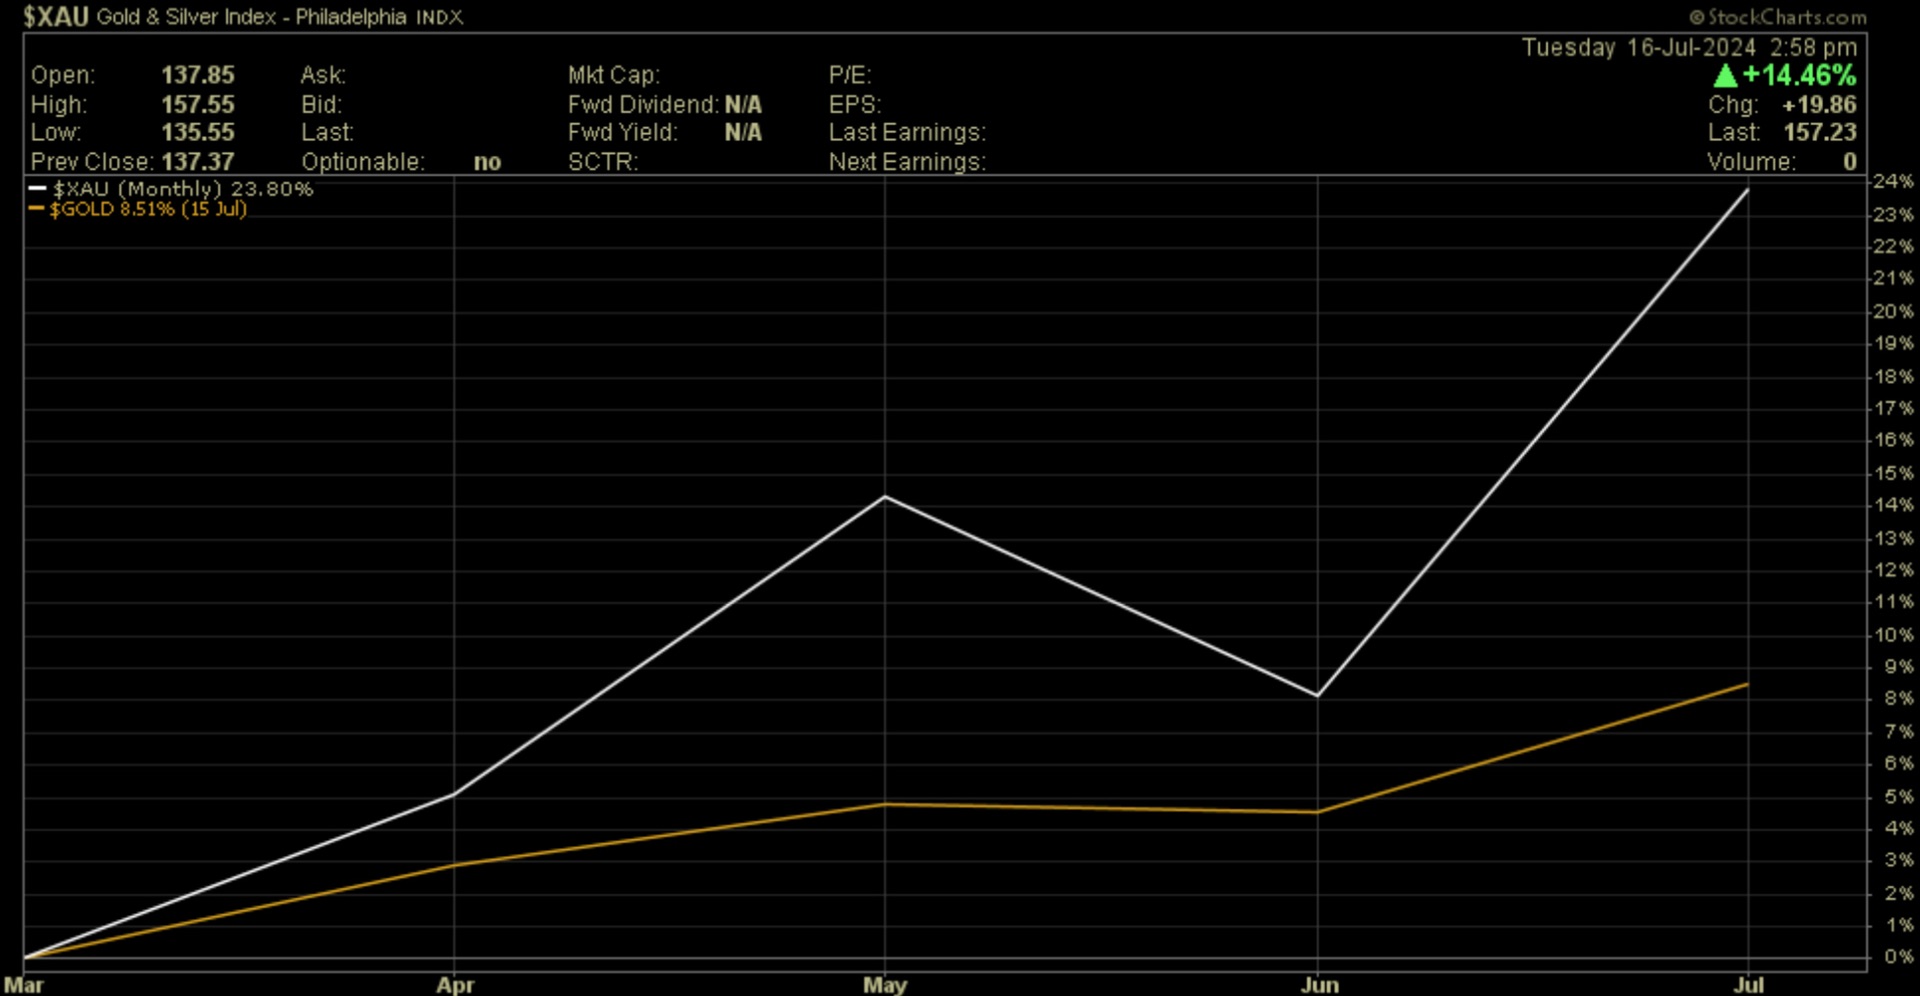Select the Jul label on the x-axis
Viewport: 1920px width, 996px height.
(1748, 985)
